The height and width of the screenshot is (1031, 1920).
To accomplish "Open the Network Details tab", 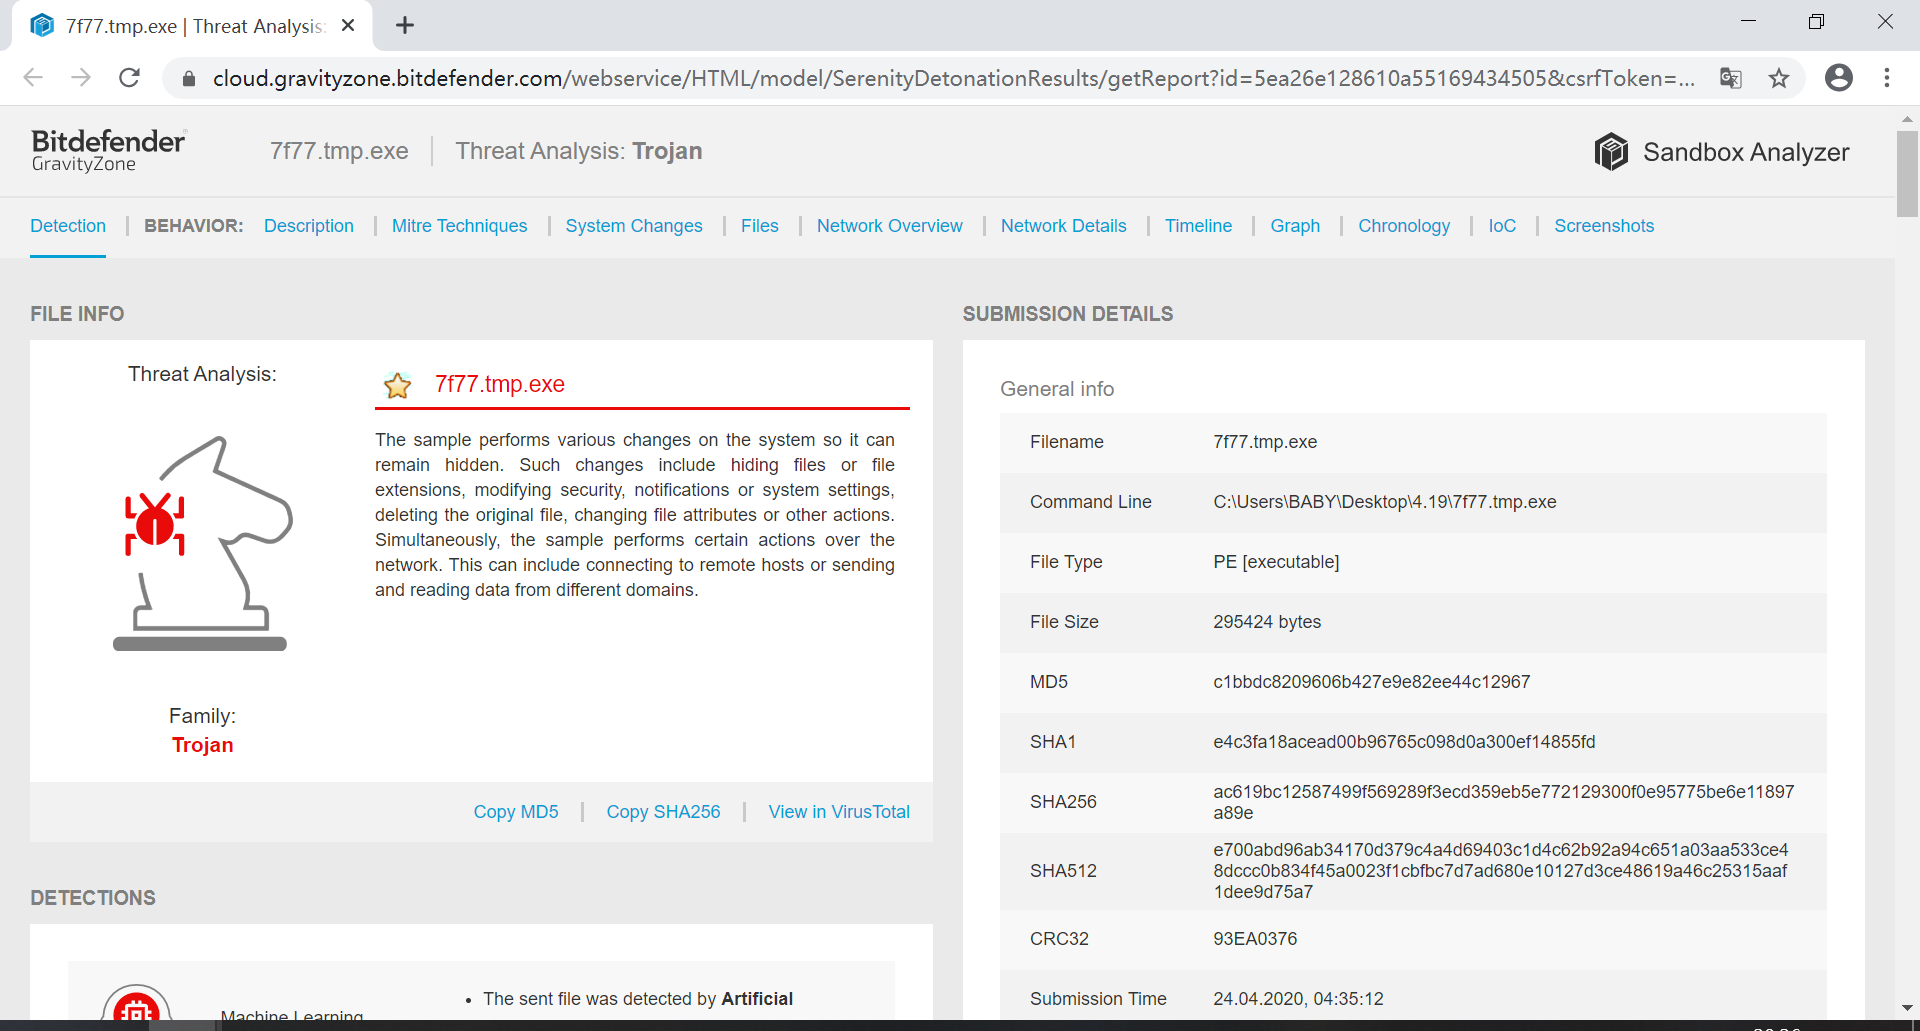I will (1064, 226).
